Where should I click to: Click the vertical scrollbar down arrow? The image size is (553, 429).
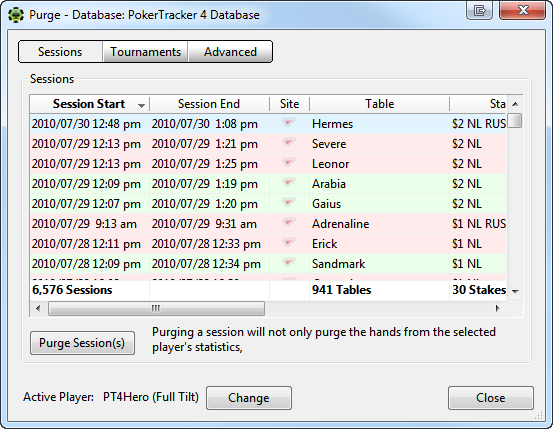pyautogui.click(x=515, y=291)
